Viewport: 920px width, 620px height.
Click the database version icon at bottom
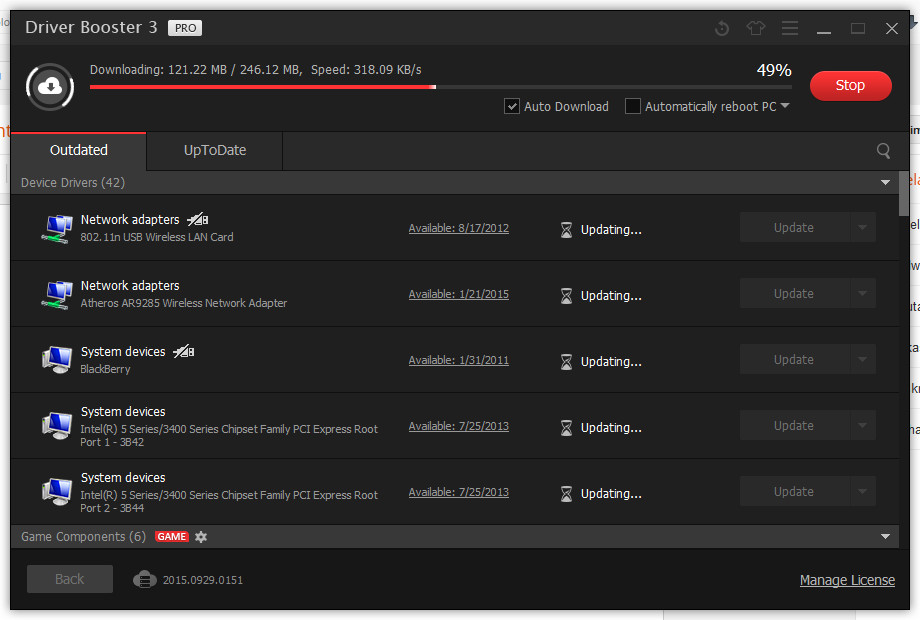144,580
